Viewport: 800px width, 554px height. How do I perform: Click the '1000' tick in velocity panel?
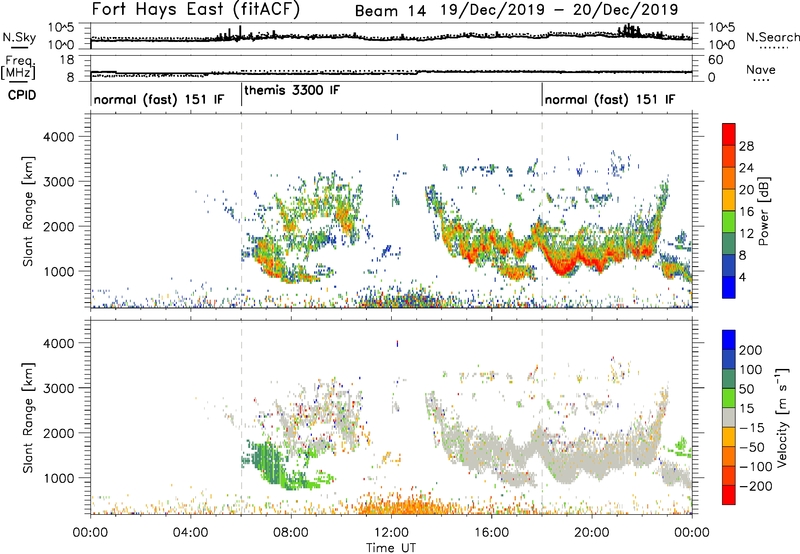point(58,478)
